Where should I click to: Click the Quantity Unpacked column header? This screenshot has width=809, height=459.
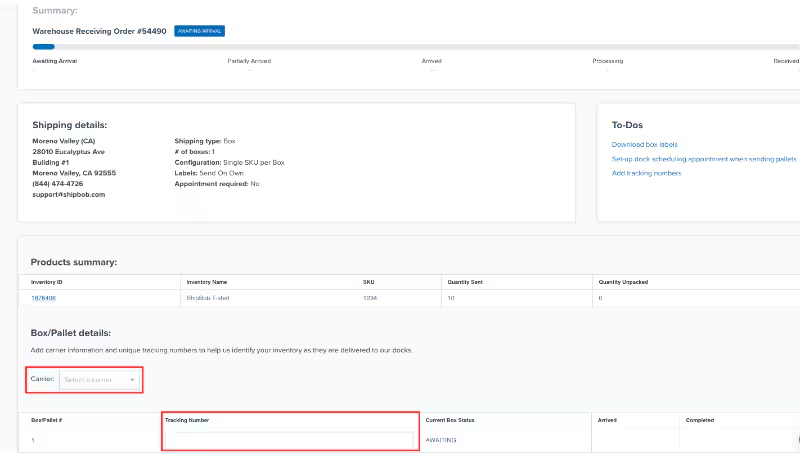pyautogui.click(x=623, y=282)
